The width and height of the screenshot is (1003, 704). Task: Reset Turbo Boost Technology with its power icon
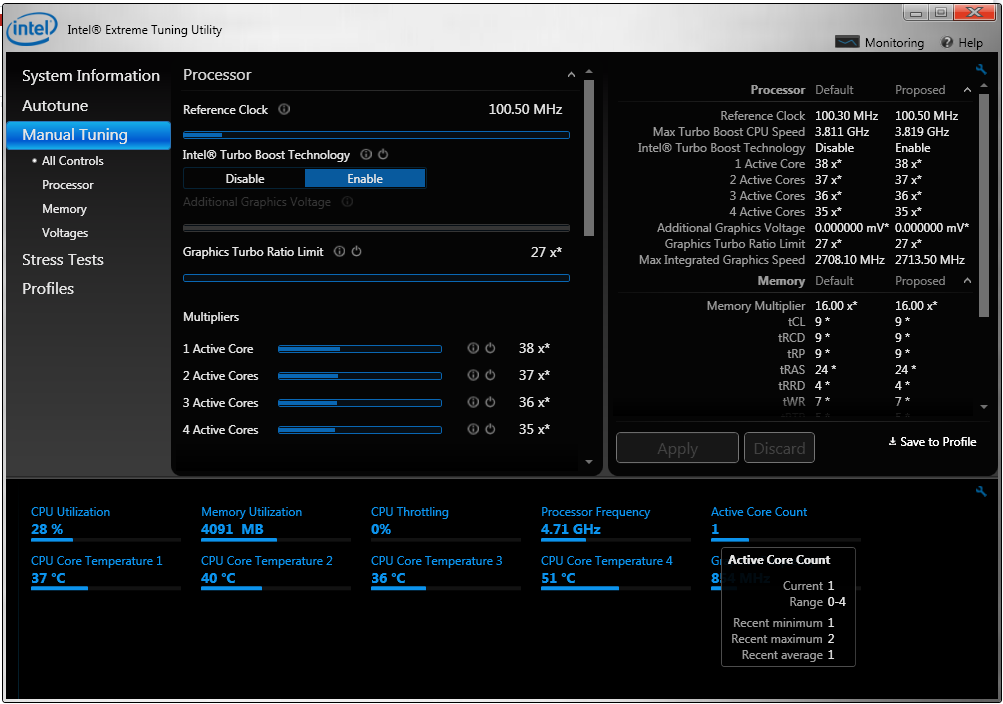point(383,154)
